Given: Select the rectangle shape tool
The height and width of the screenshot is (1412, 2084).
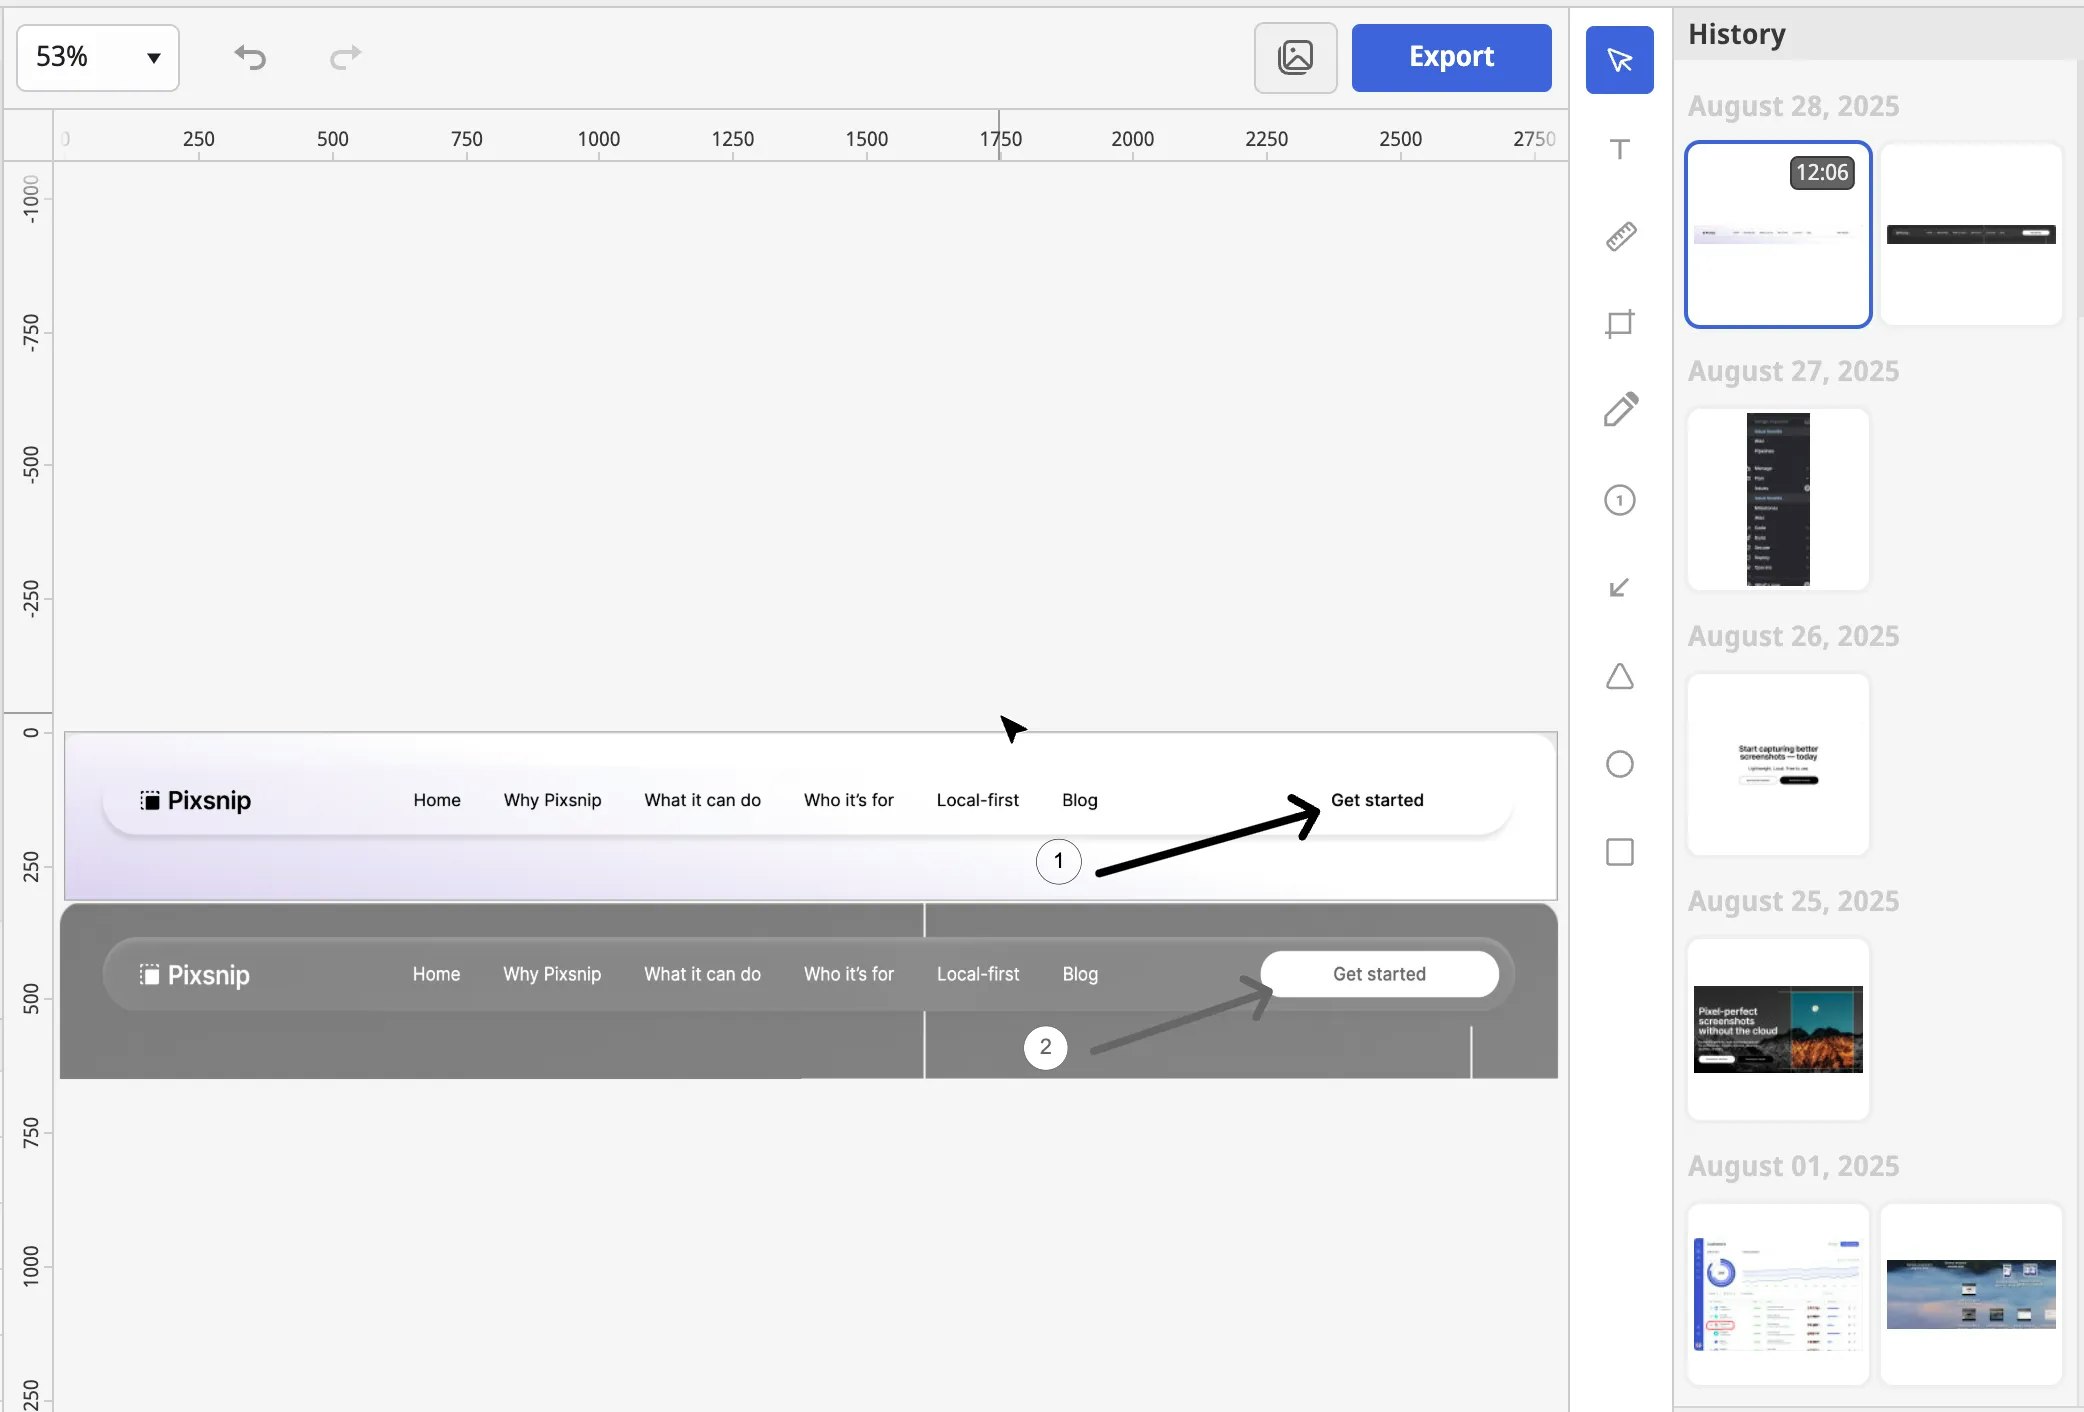Looking at the screenshot, I should tap(1619, 852).
